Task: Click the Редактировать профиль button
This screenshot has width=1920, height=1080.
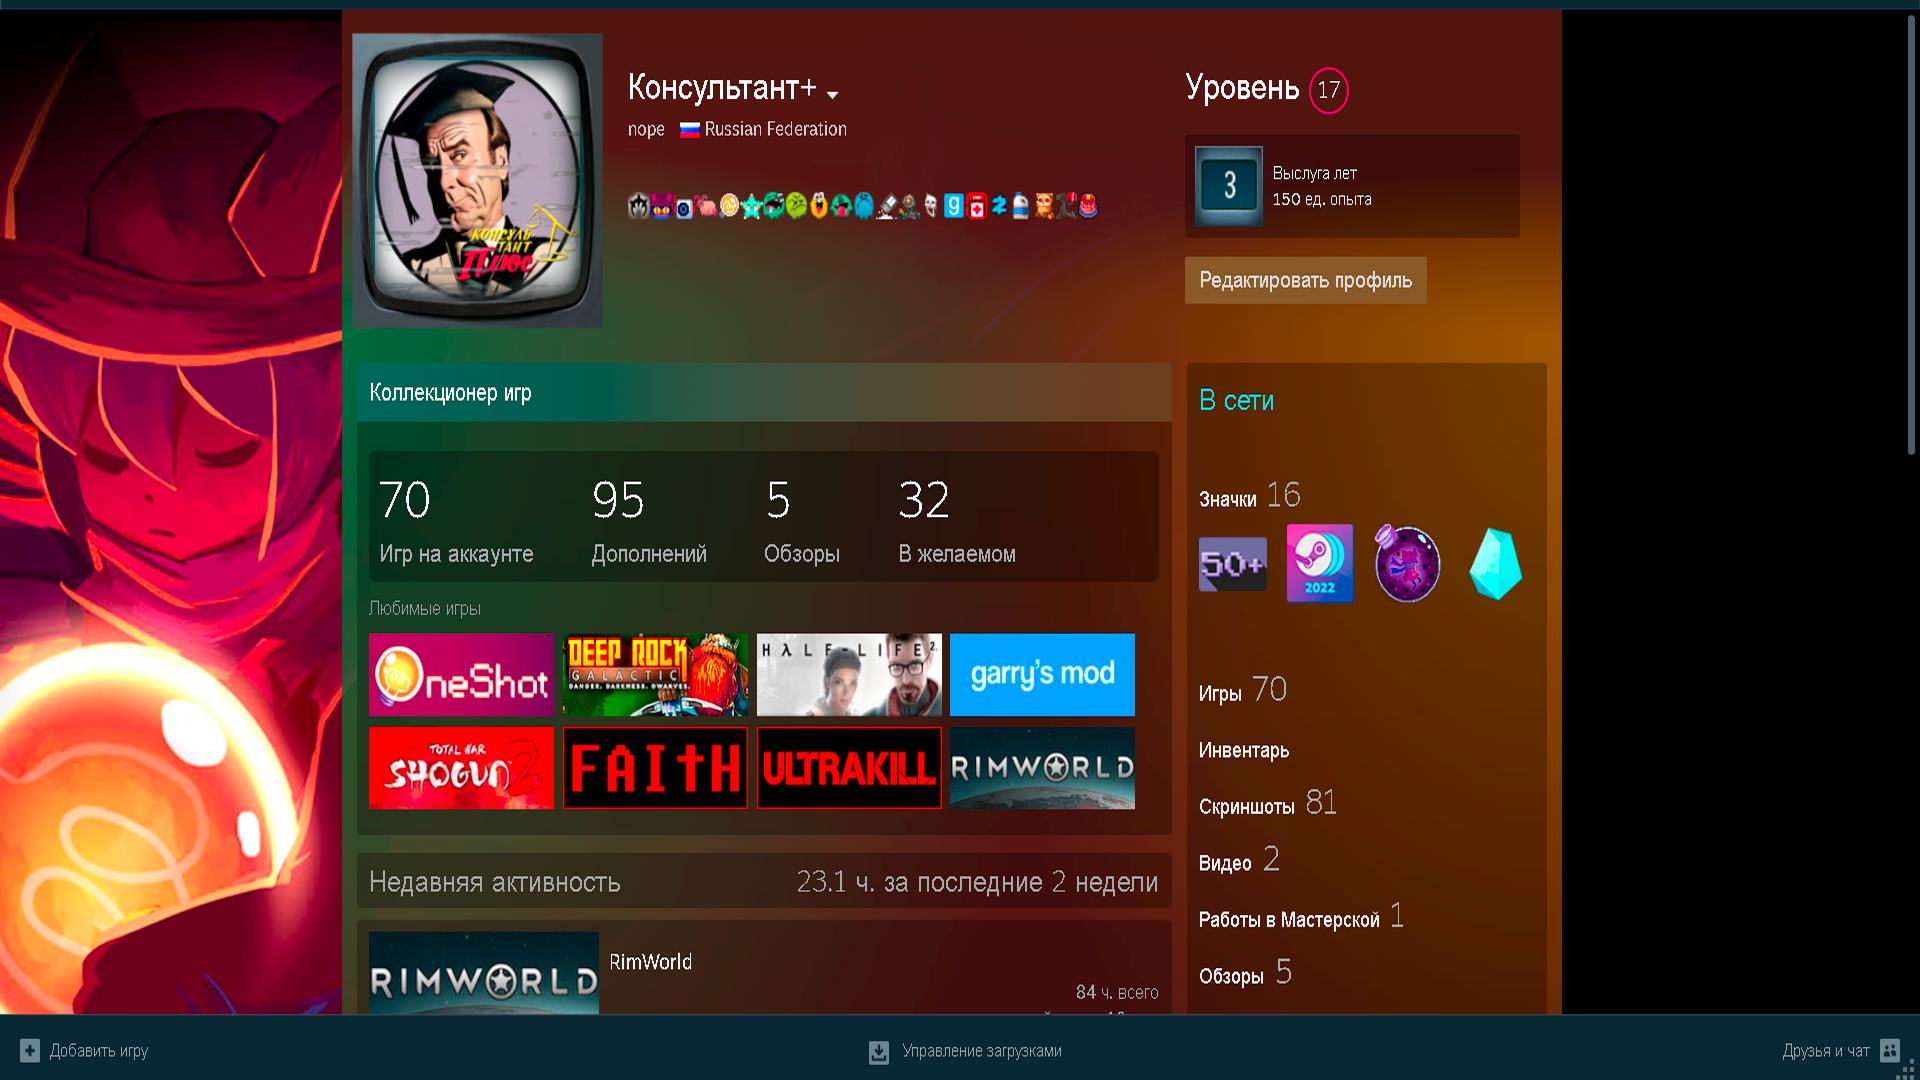Action: (x=1305, y=280)
